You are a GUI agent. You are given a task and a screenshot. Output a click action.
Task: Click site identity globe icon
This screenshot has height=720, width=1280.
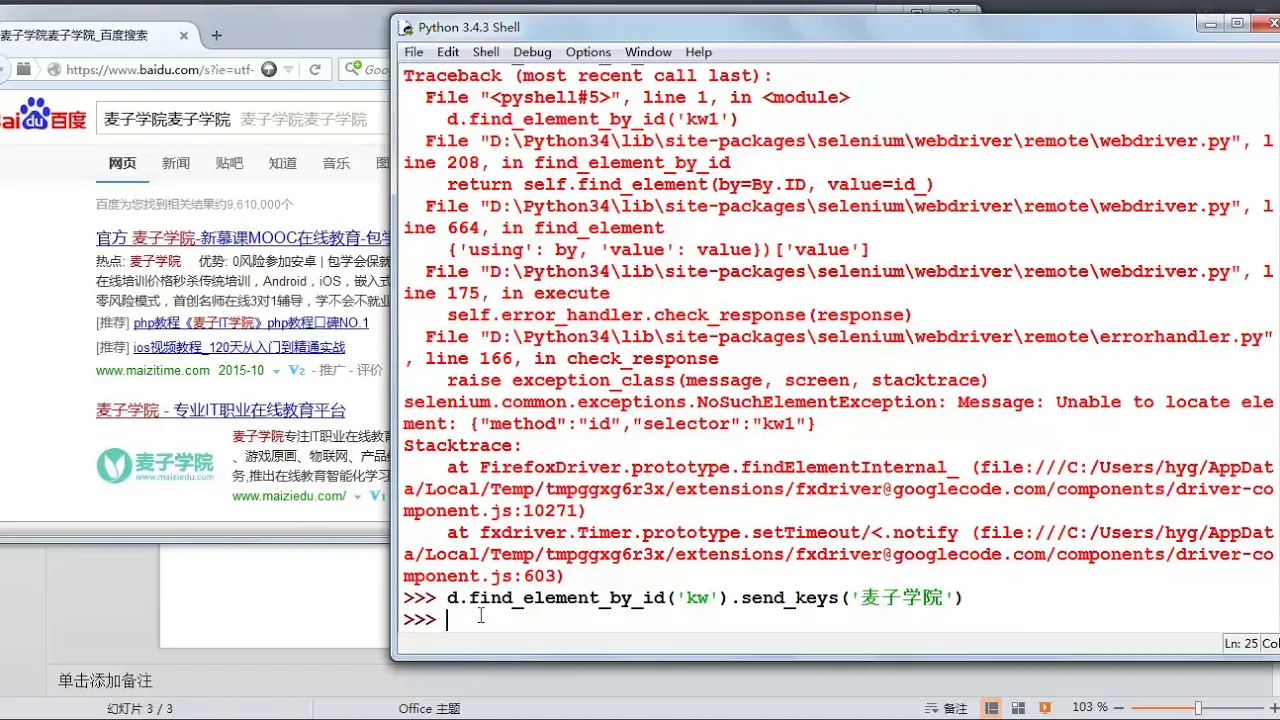click(x=52, y=70)
